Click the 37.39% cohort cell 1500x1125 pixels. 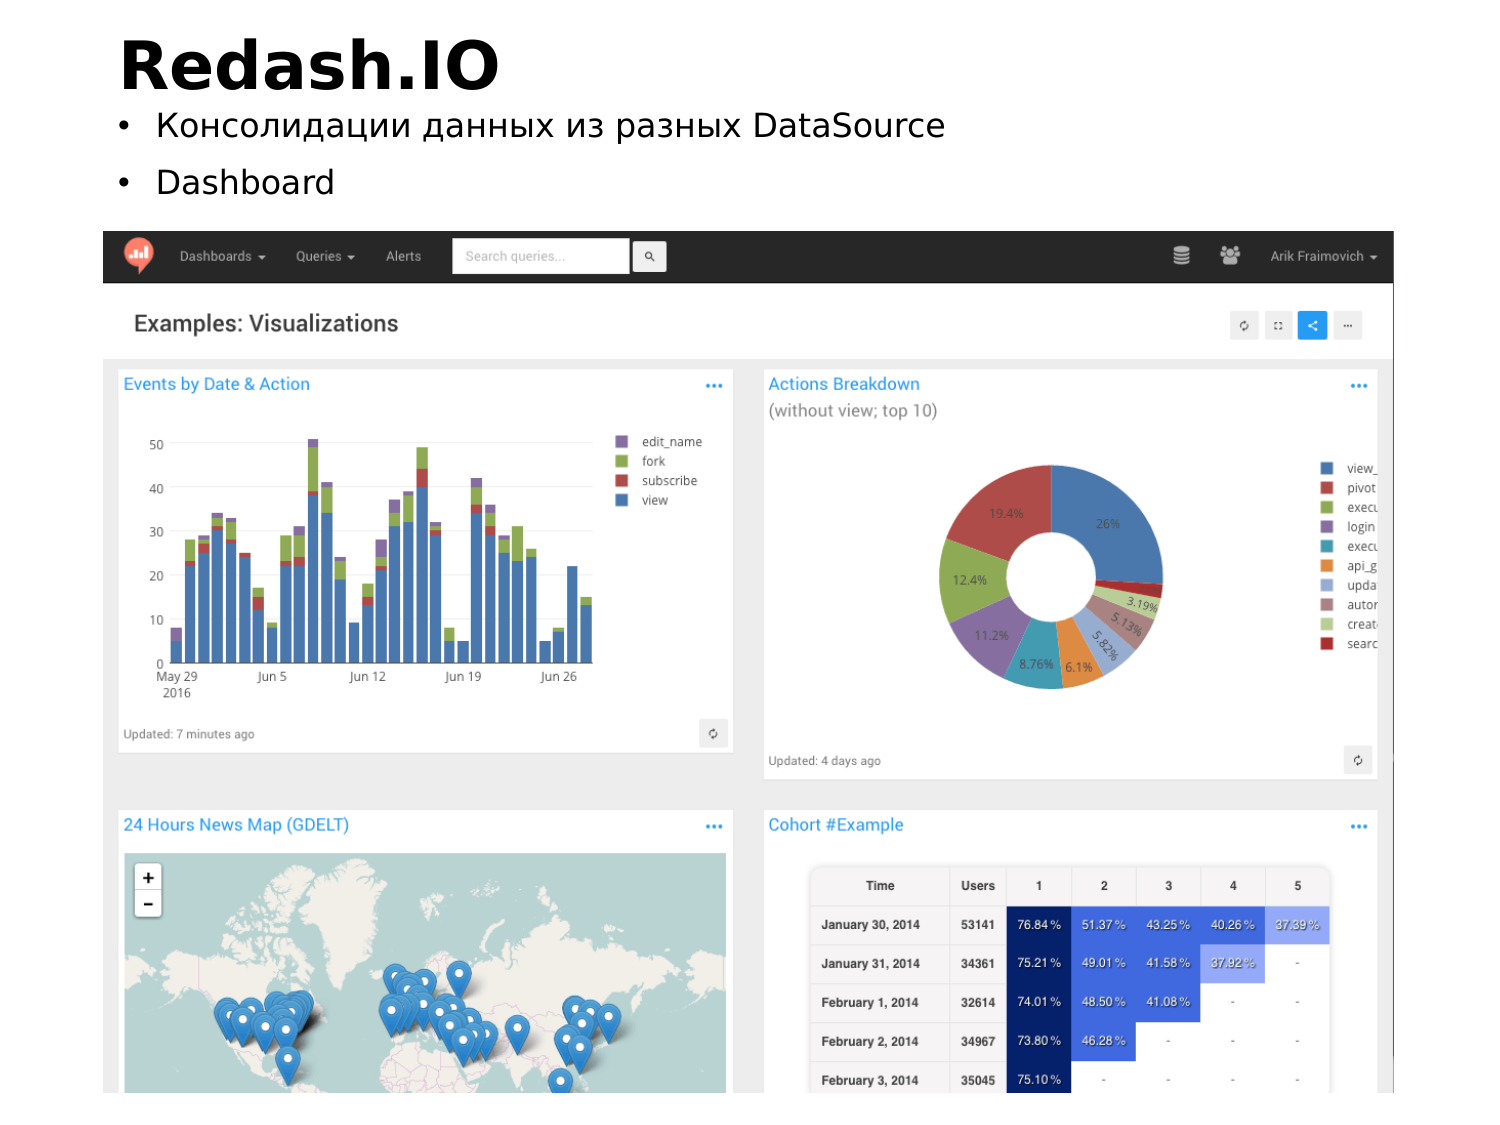click(1297, 925)
